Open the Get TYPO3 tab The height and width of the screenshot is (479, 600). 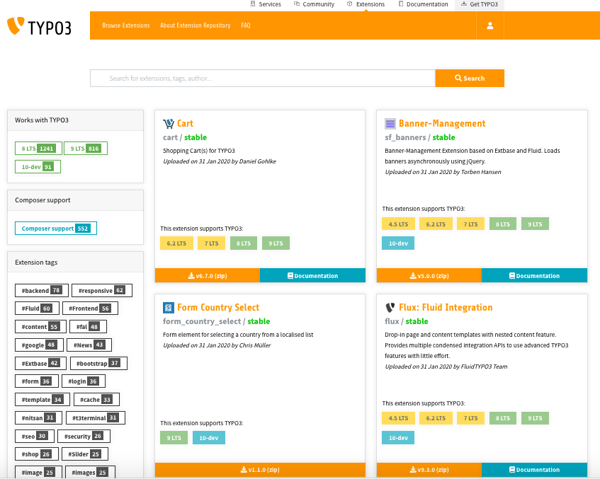click(x=480, y=5)
